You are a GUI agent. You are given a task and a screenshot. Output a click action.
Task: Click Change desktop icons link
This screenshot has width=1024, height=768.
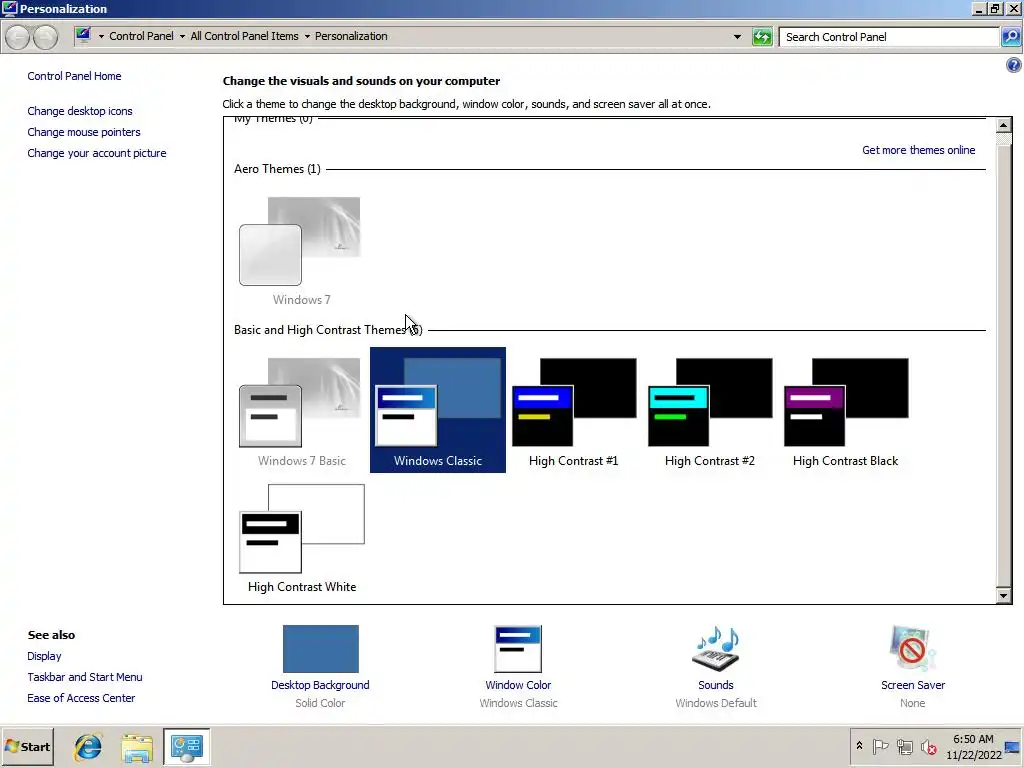pyautogui.click(x=80, y=111)
